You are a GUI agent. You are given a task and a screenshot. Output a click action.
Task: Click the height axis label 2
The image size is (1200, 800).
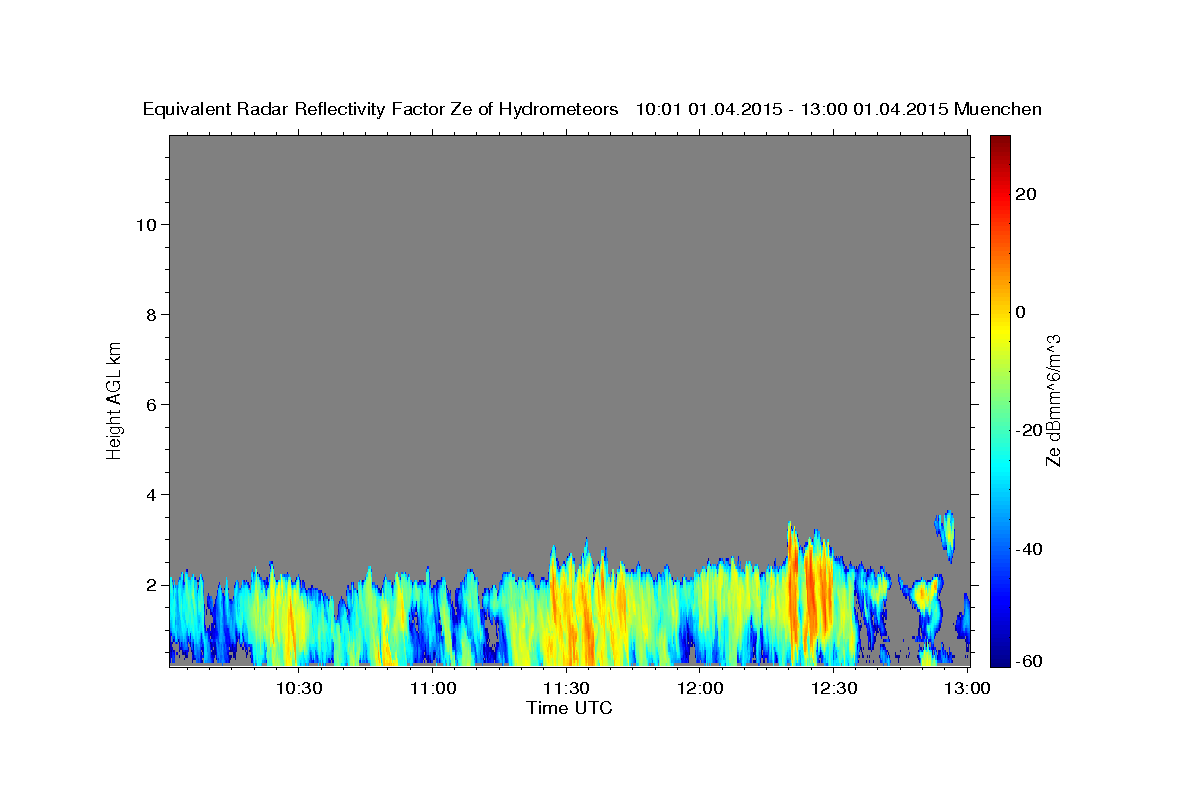click(x=150, y=584)
